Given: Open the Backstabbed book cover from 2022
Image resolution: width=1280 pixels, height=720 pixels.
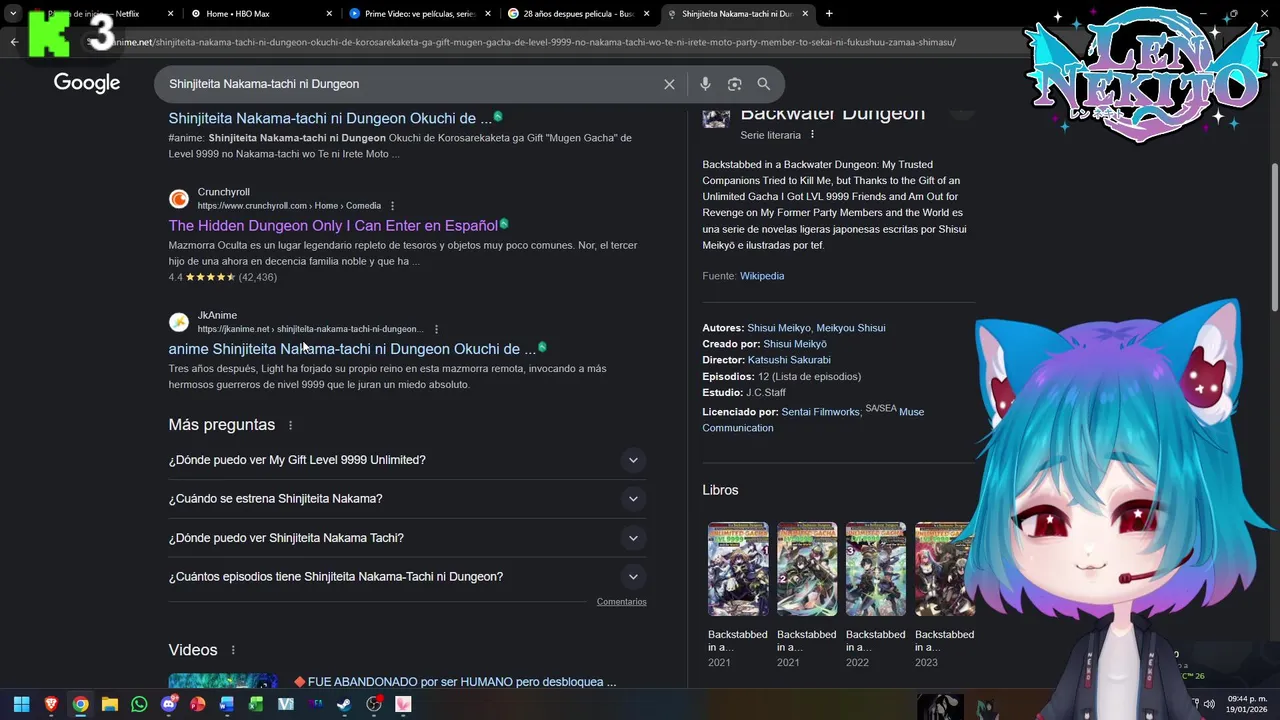Looking at the screenshot, I should point(876,569).
